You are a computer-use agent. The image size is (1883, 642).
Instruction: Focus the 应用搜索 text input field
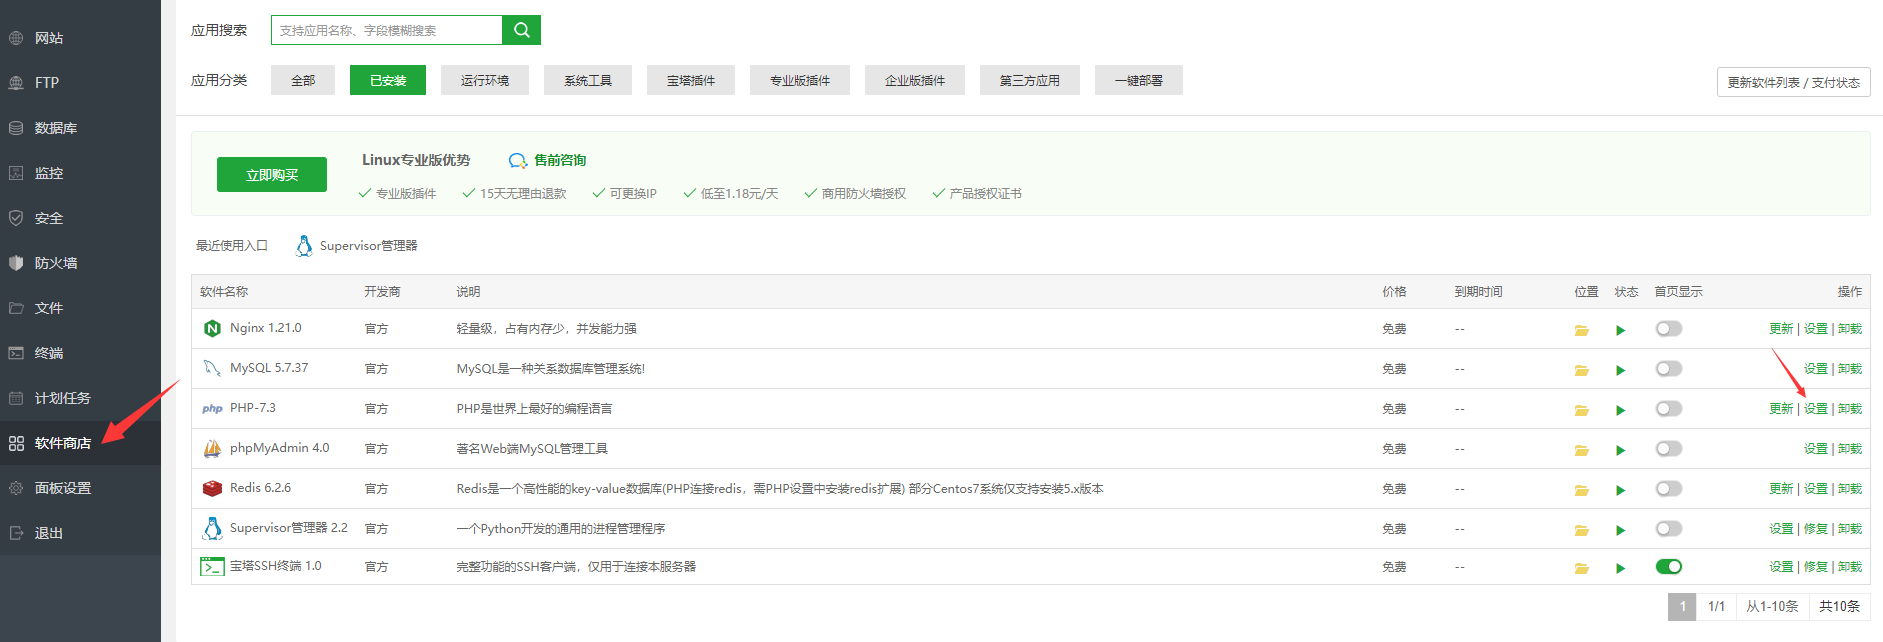(386, 30)
